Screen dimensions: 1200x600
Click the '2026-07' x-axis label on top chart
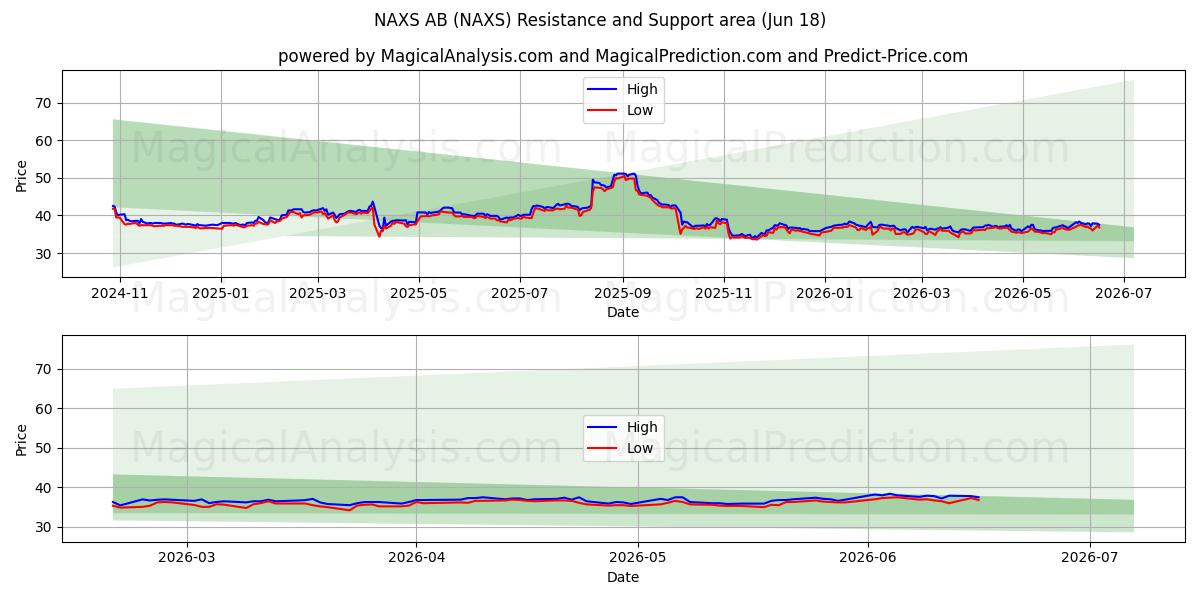click(1123, 296)
